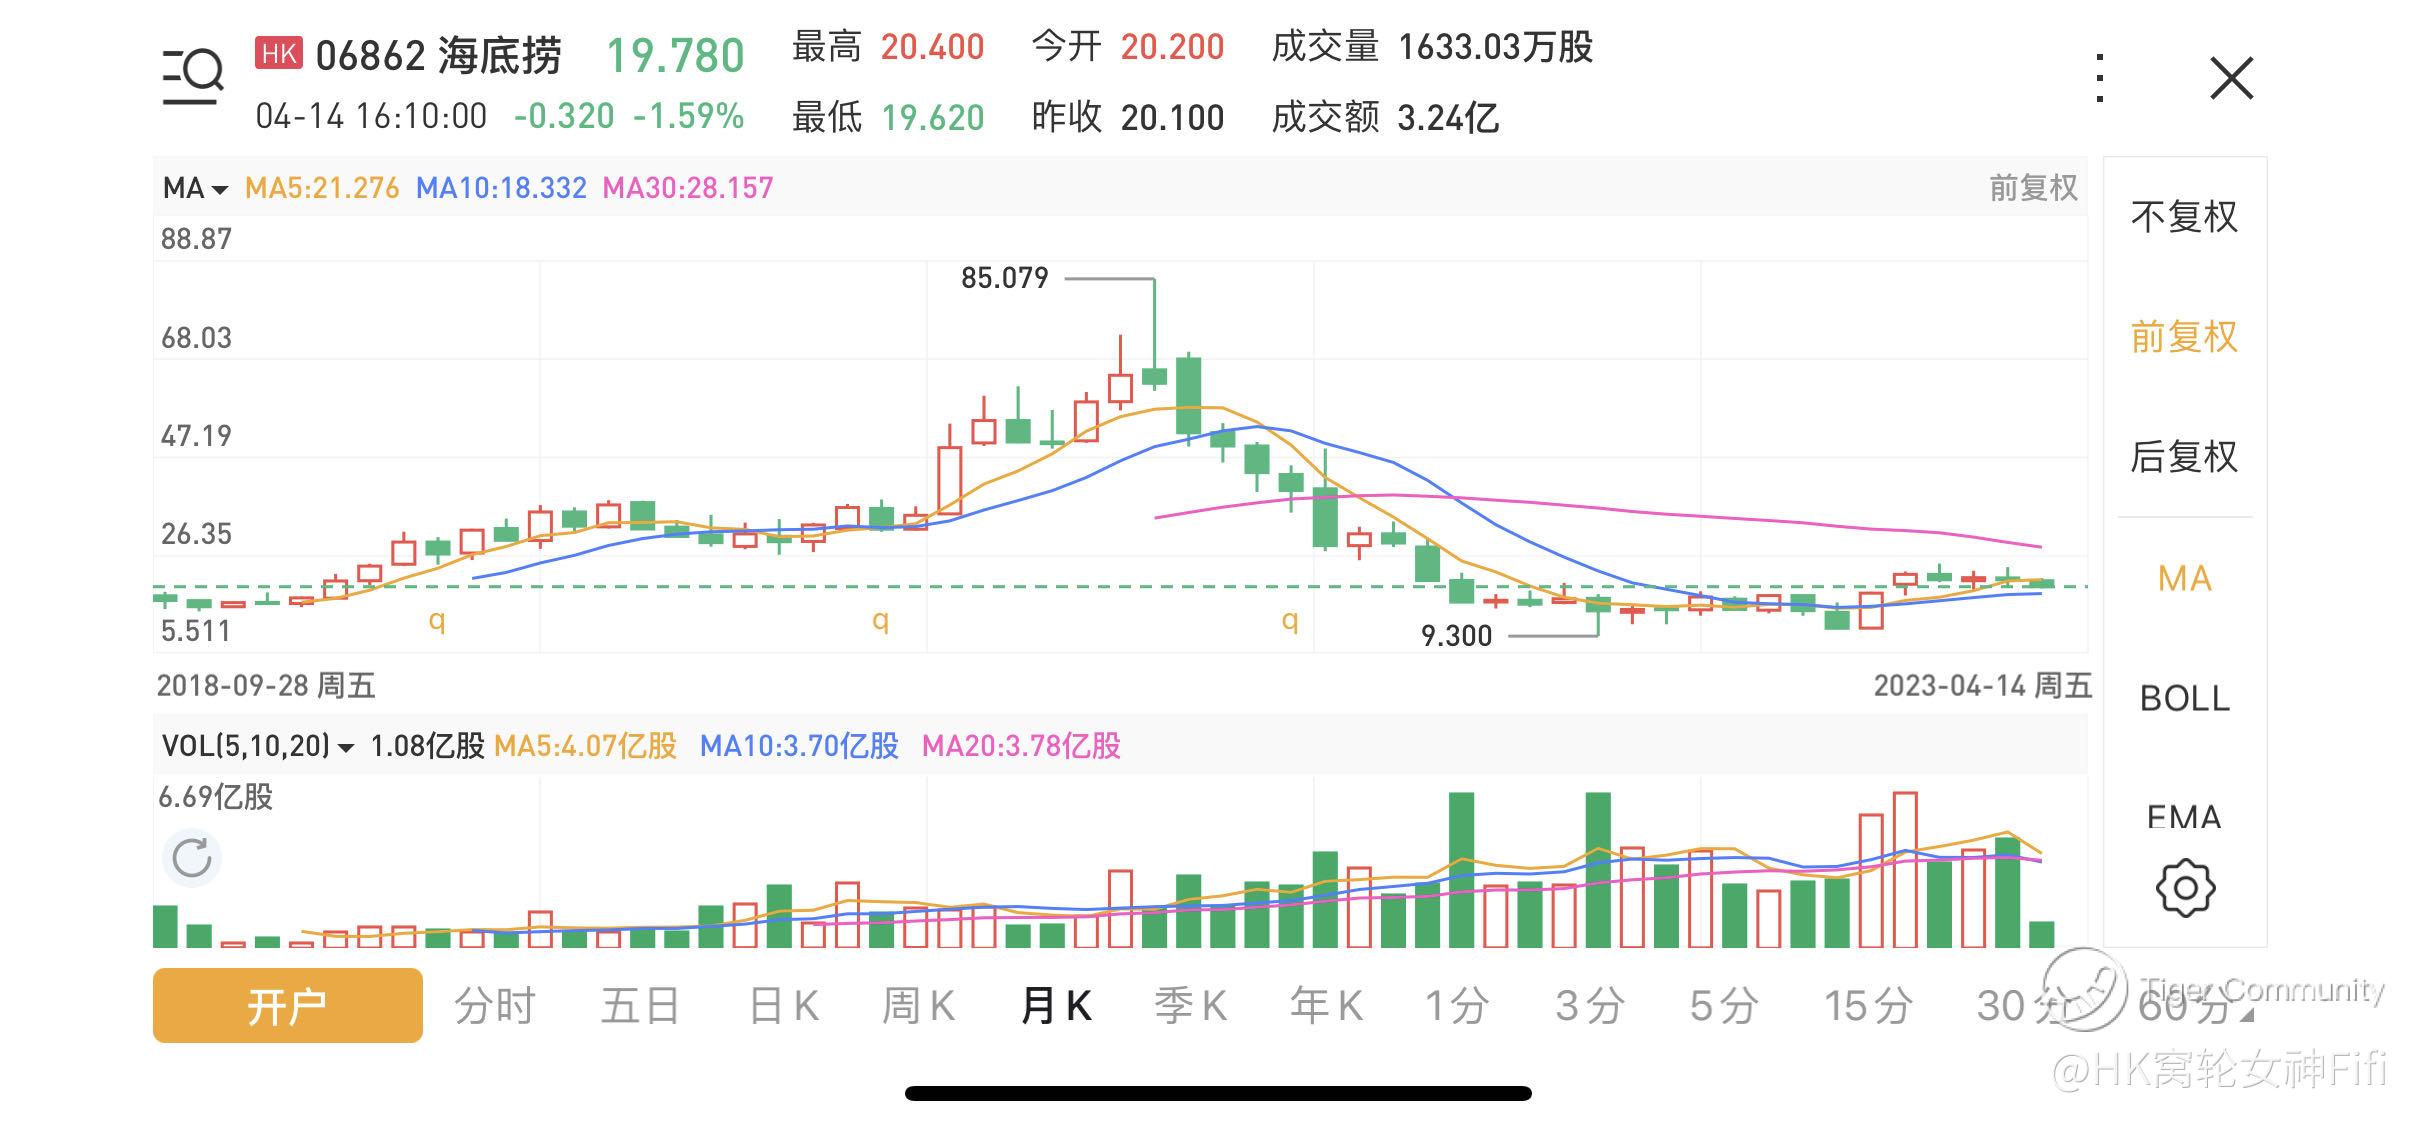Tap the 9.300 lowest price label

tap(1456, 636)
